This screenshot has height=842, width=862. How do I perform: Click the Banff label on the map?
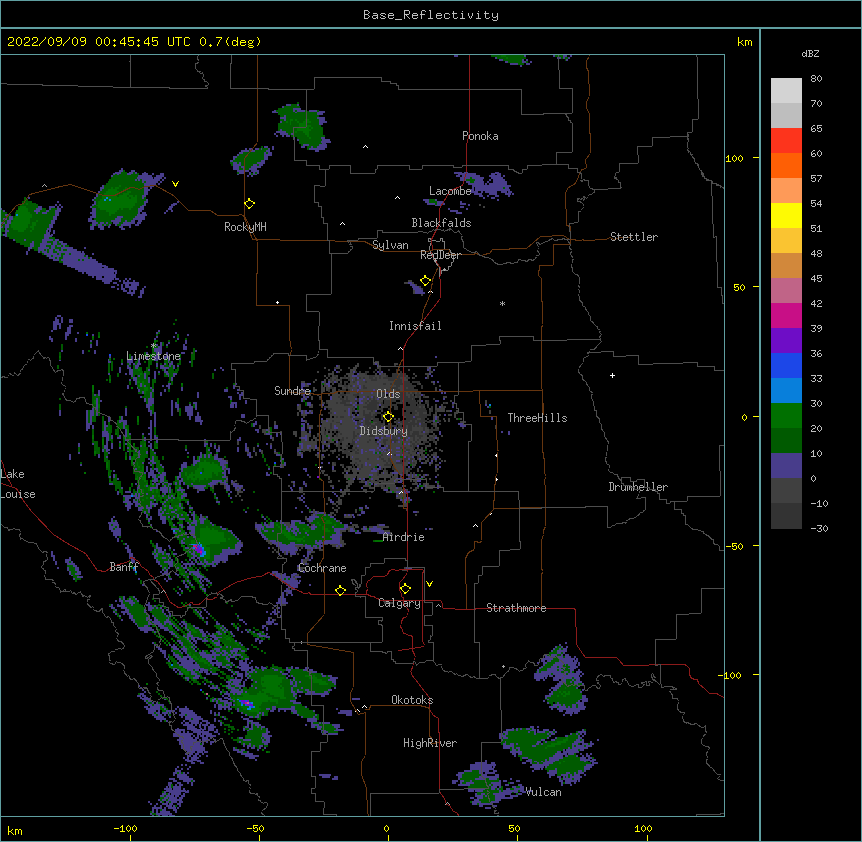[124, 567]
